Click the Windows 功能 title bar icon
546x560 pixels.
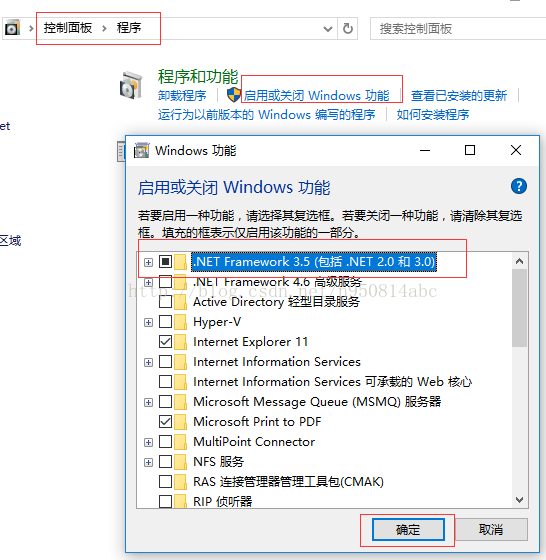tap(141, 150)
